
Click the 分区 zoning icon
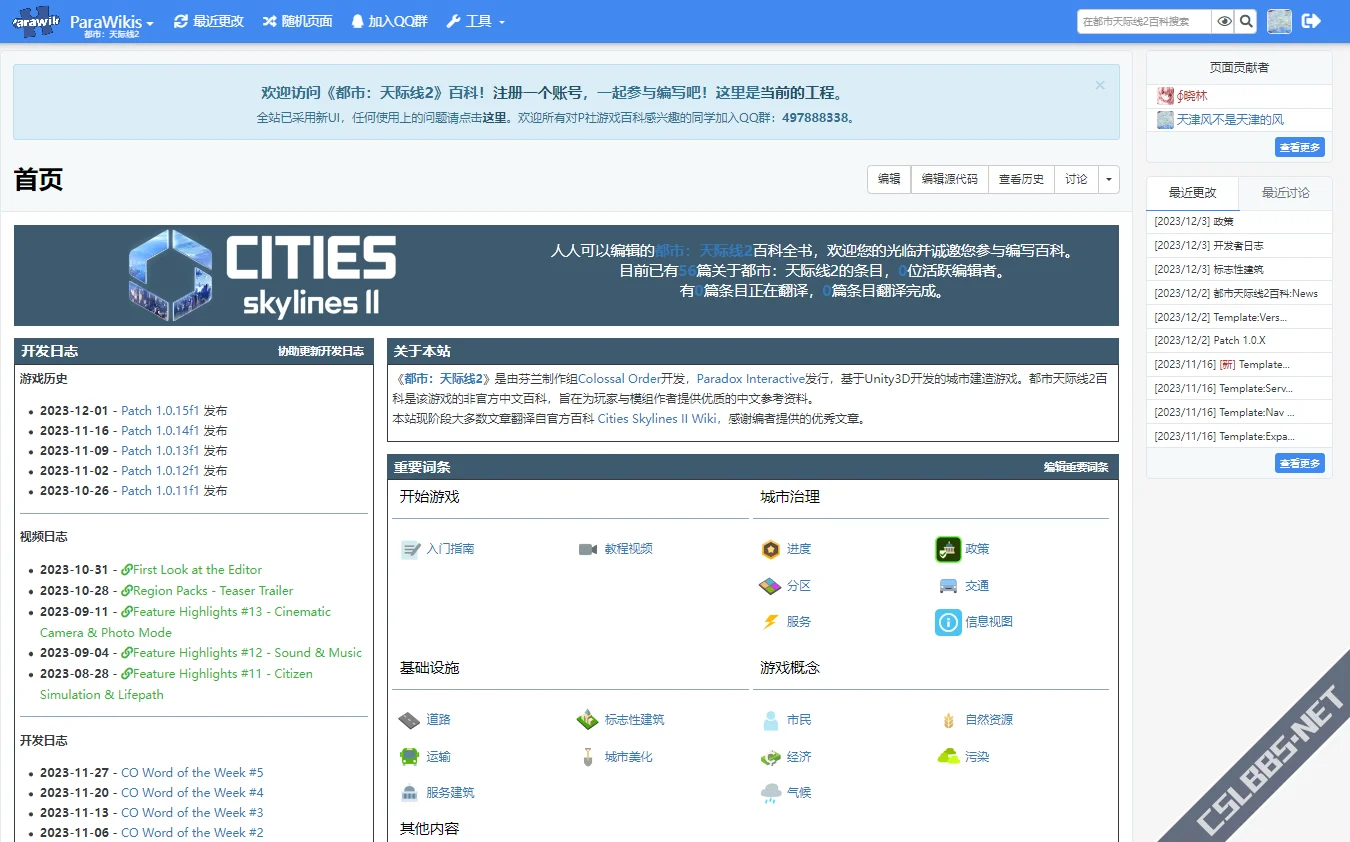pos(770,586)
